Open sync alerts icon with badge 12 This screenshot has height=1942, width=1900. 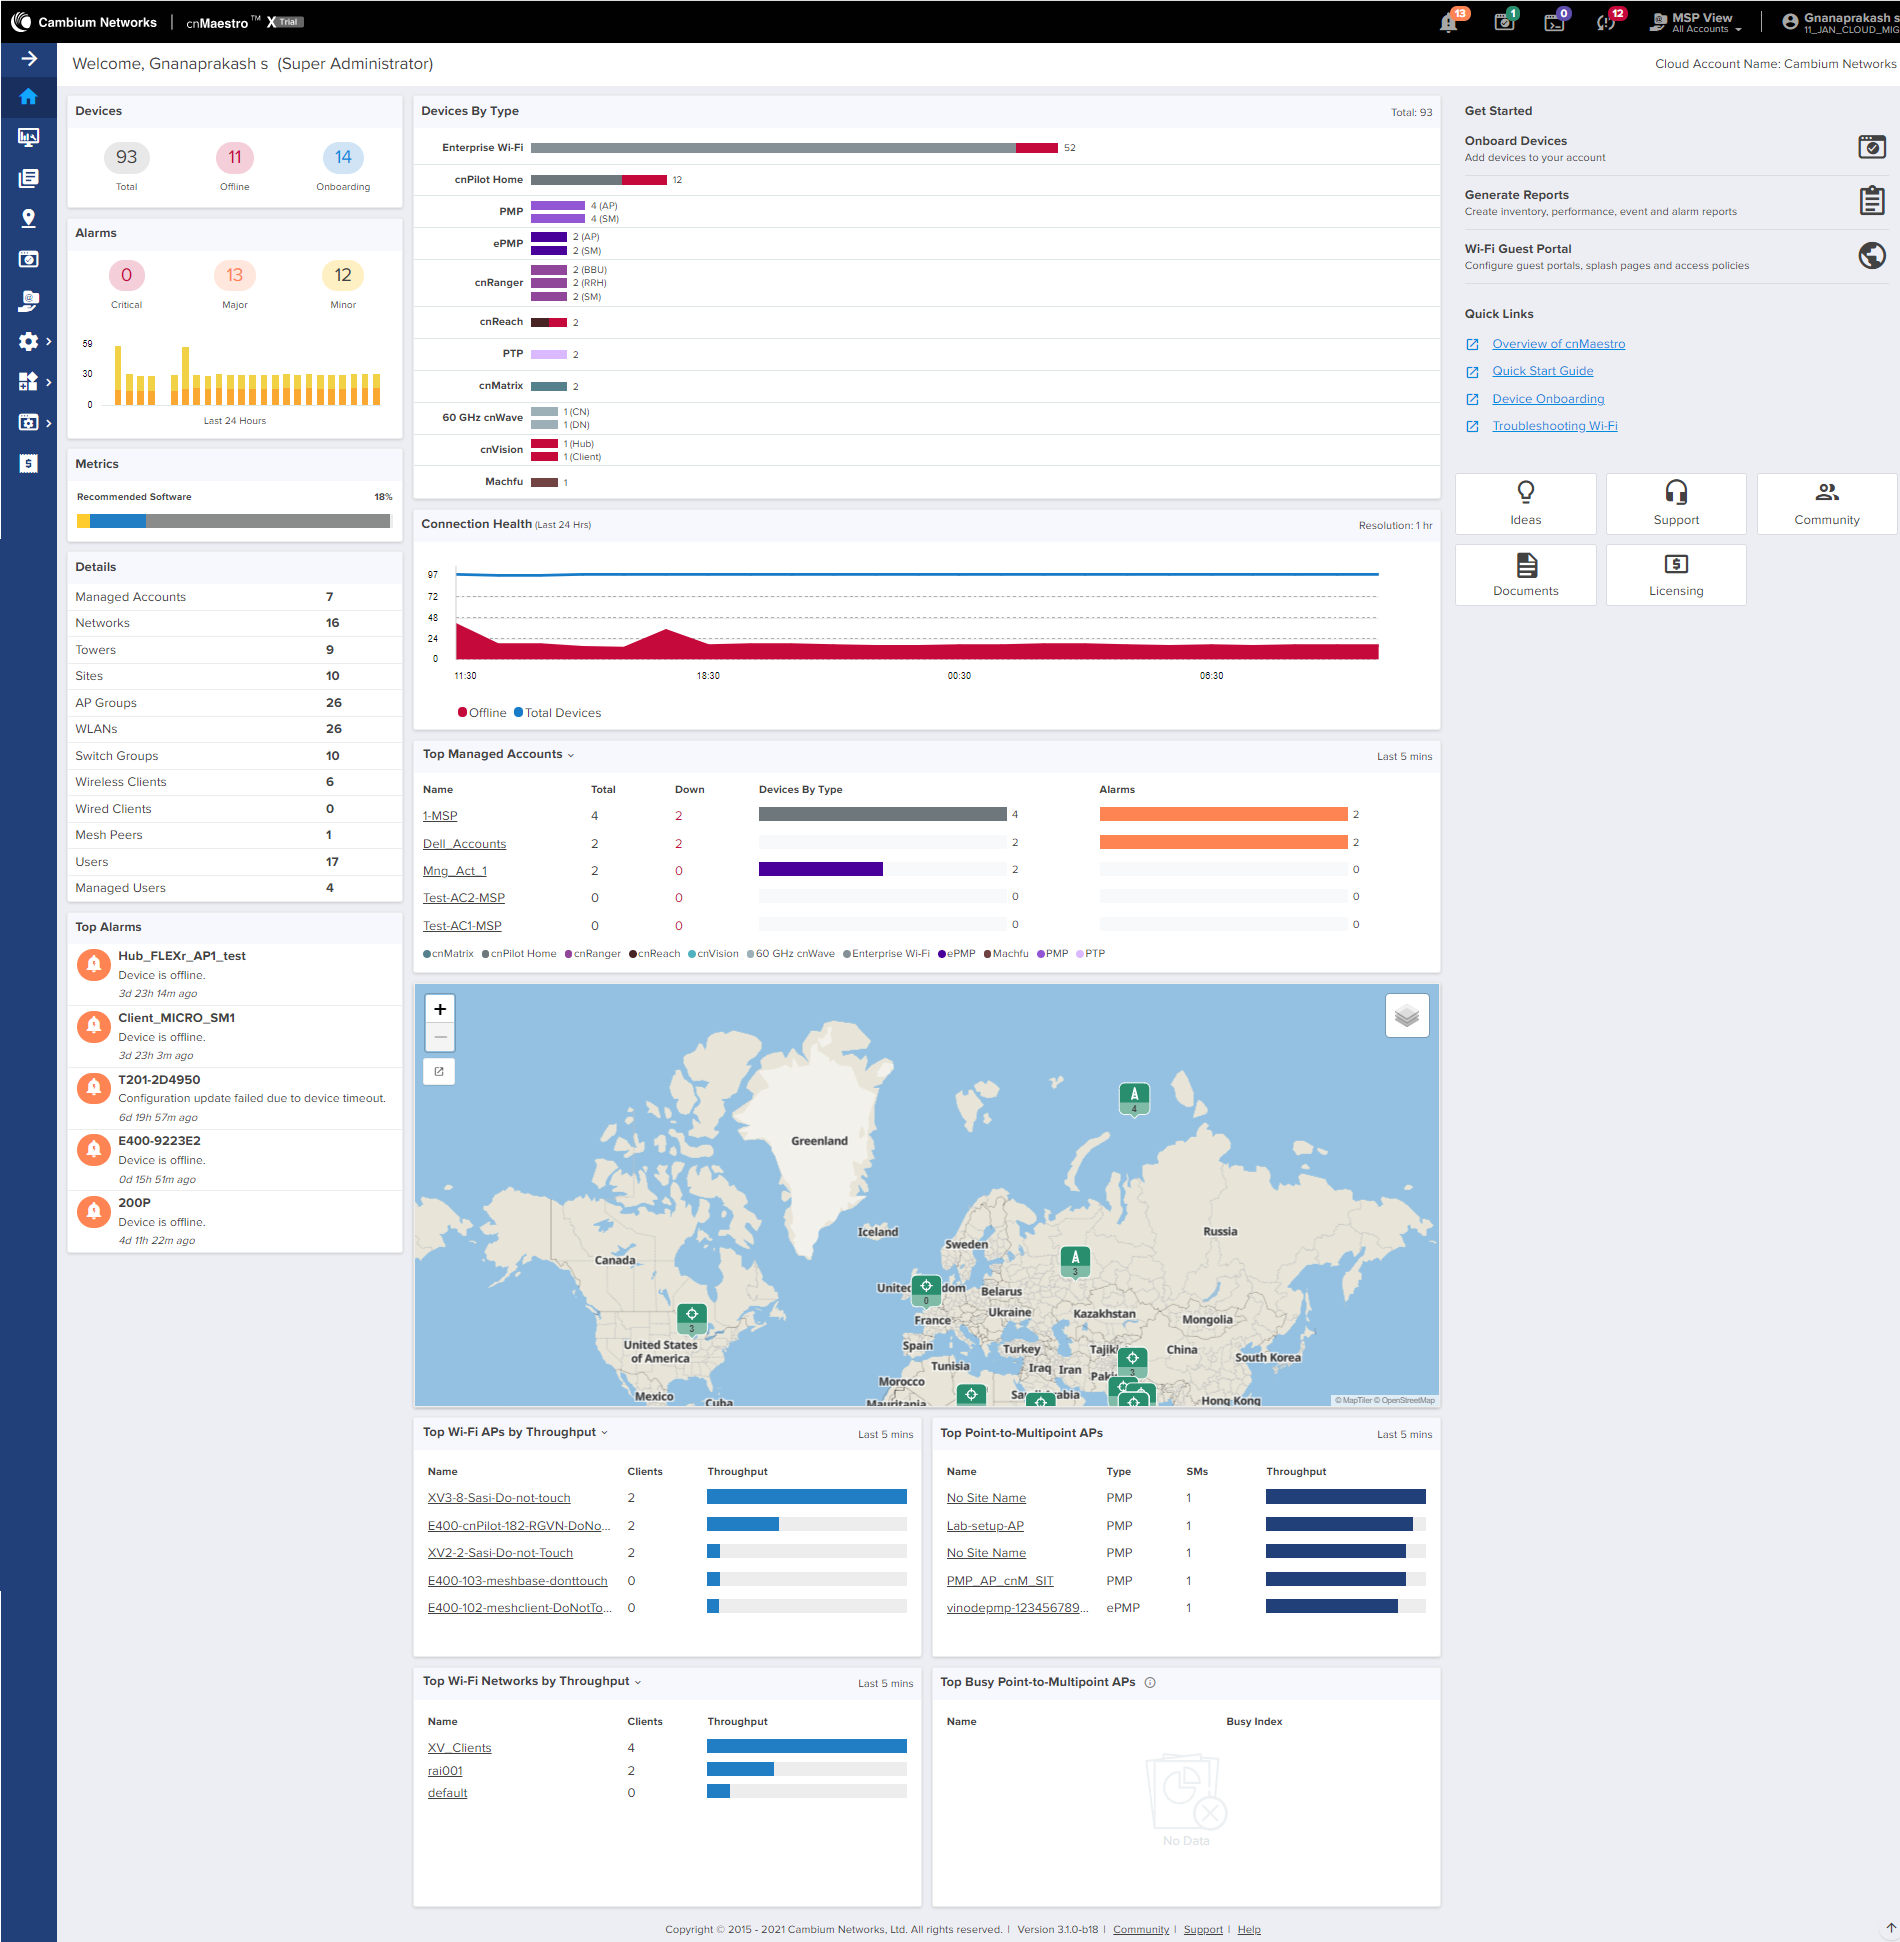point(1608,21)
